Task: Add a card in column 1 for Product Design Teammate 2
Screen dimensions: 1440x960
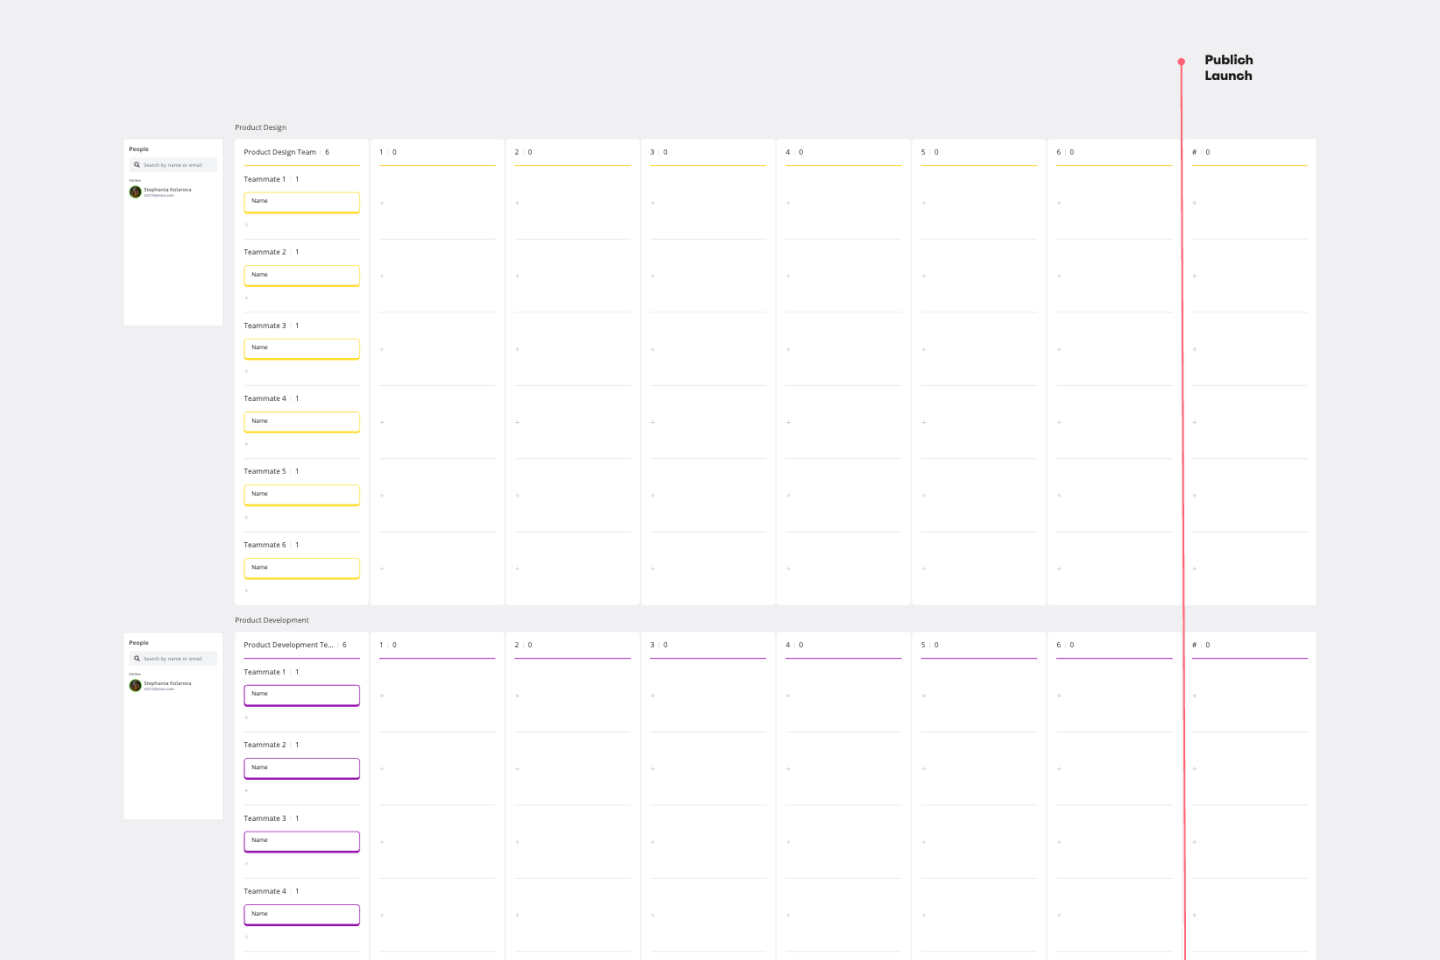Action: (x=382, y=276)
